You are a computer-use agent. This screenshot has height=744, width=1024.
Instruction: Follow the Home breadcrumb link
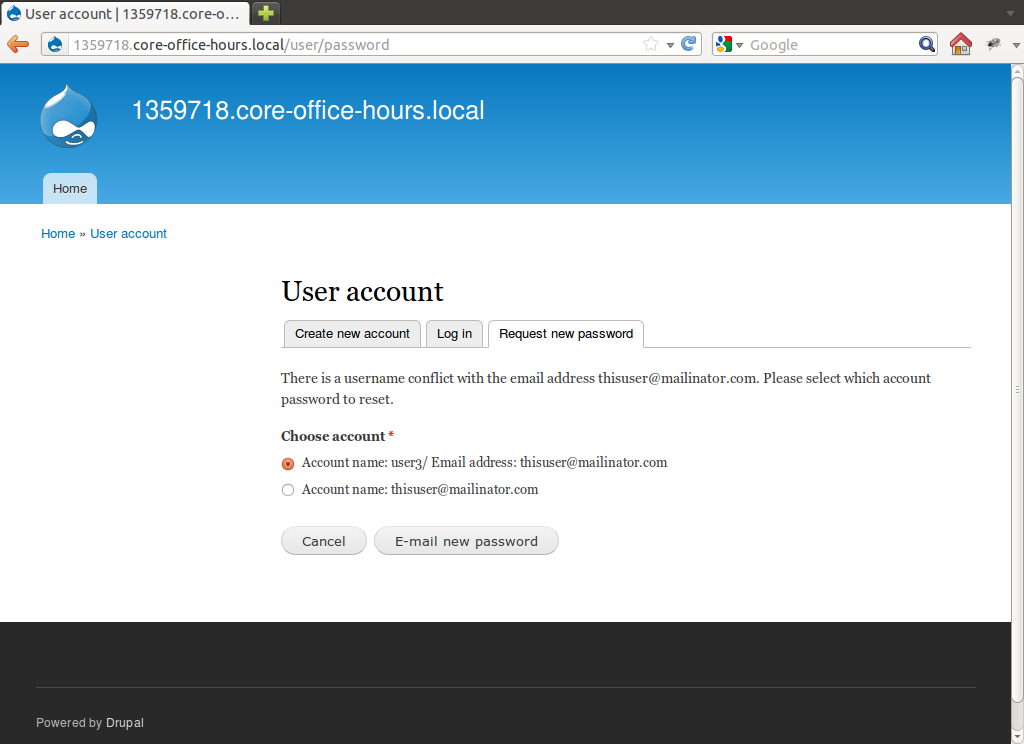(58, 234)
